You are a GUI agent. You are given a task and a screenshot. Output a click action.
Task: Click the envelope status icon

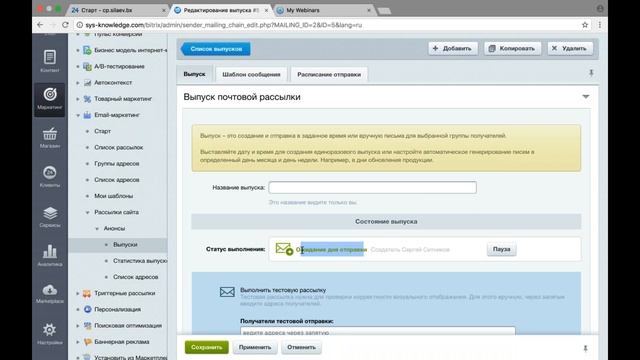[x=284, y=249]
